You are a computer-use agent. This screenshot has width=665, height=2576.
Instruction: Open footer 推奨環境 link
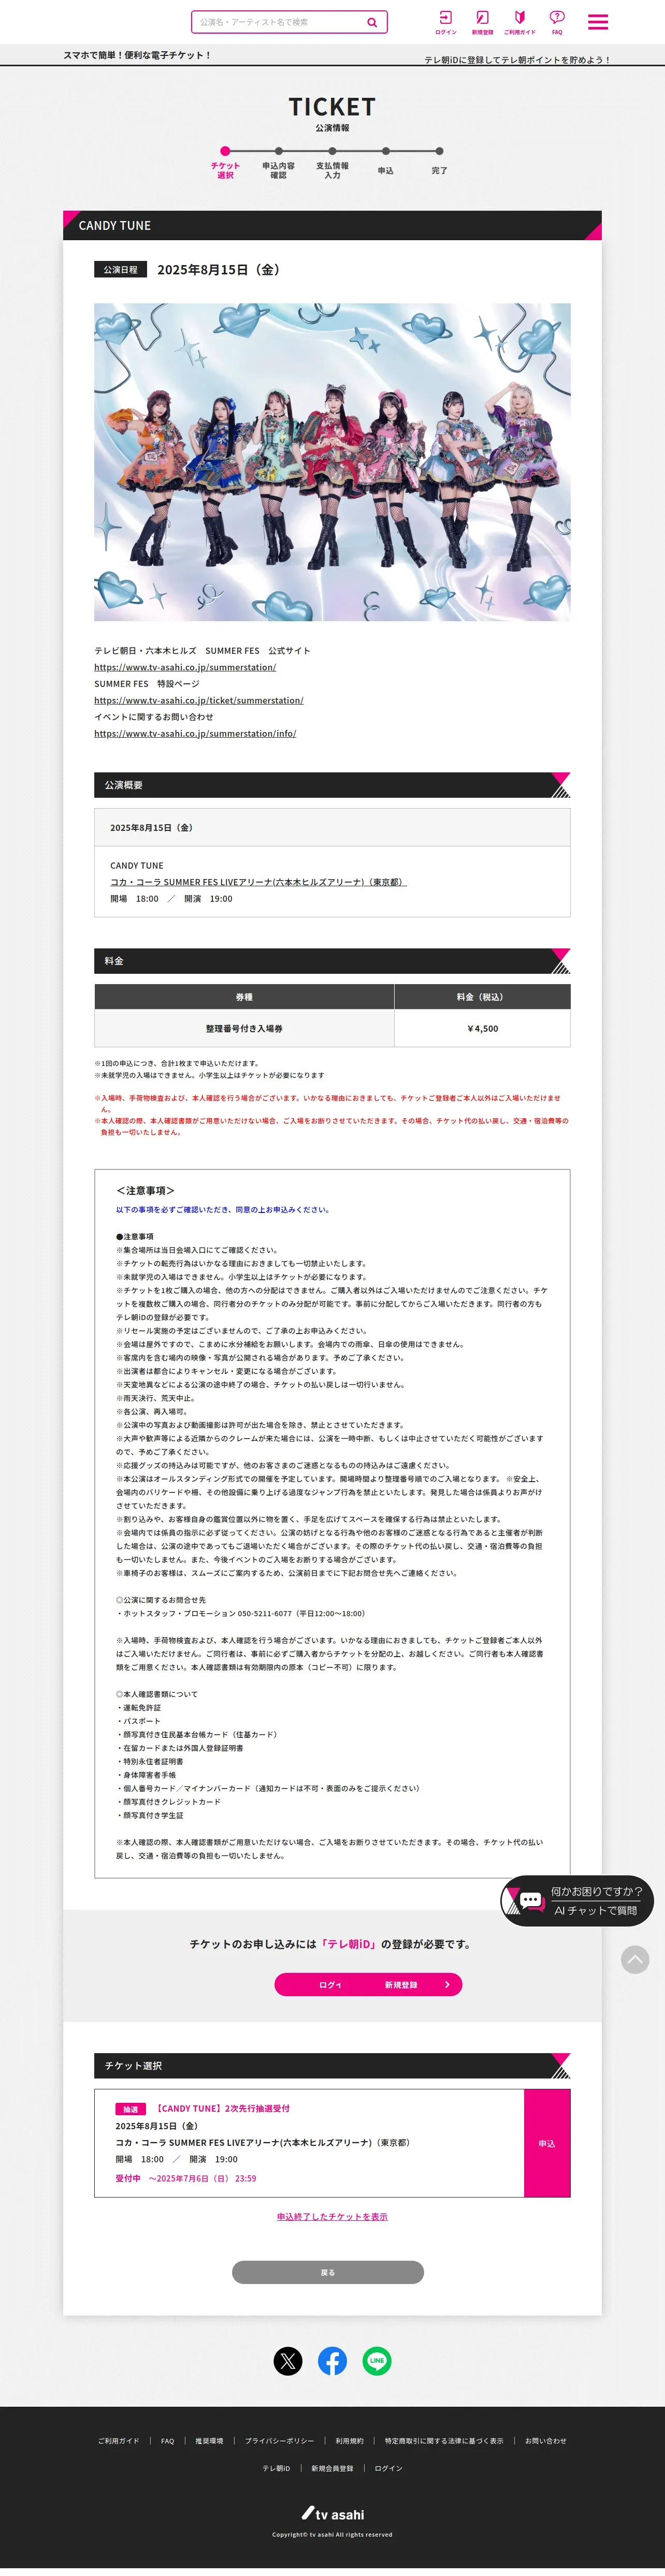[209, 2440]
